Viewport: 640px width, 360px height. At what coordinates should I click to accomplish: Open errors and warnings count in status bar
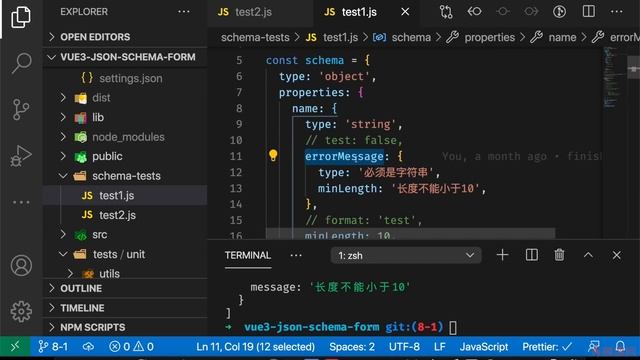131,347
